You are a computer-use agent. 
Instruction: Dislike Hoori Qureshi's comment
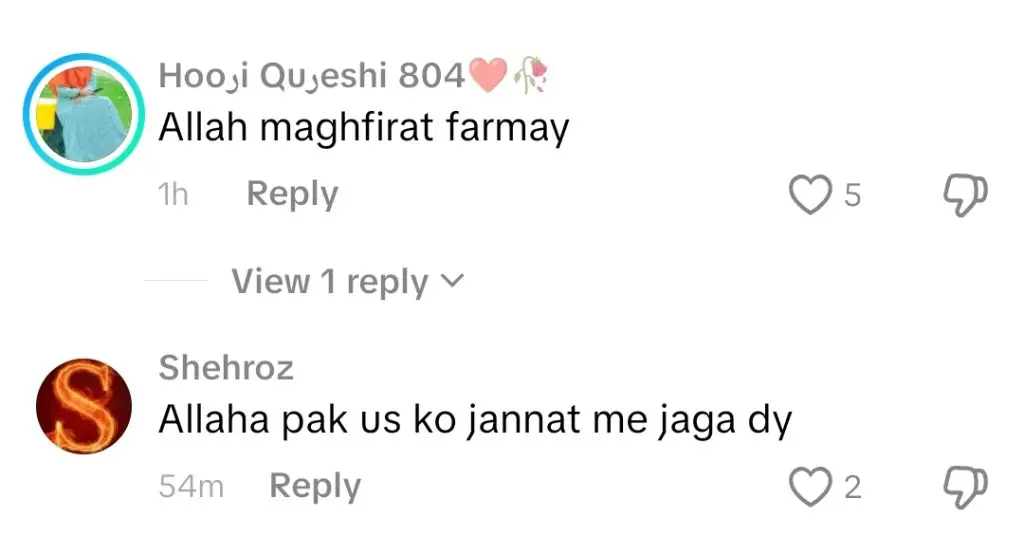965,195
